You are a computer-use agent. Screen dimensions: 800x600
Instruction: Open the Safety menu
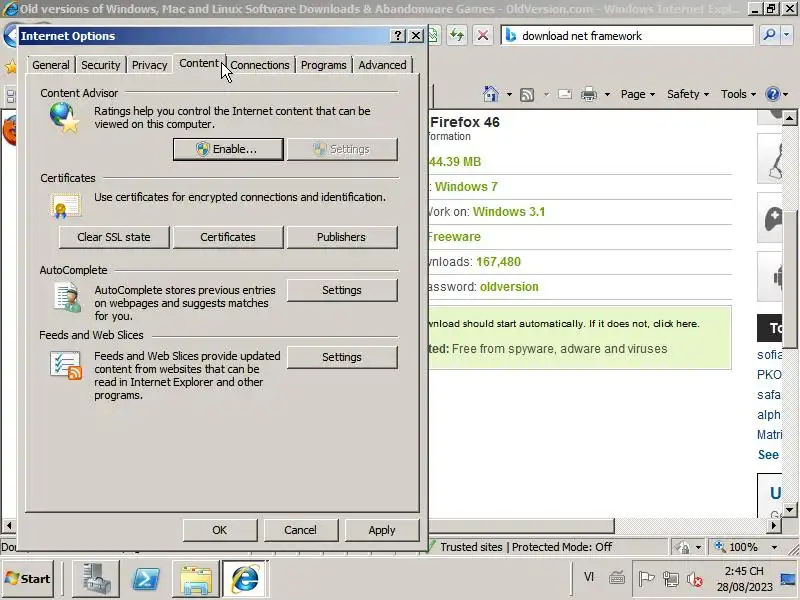click(x=688, y=94)
